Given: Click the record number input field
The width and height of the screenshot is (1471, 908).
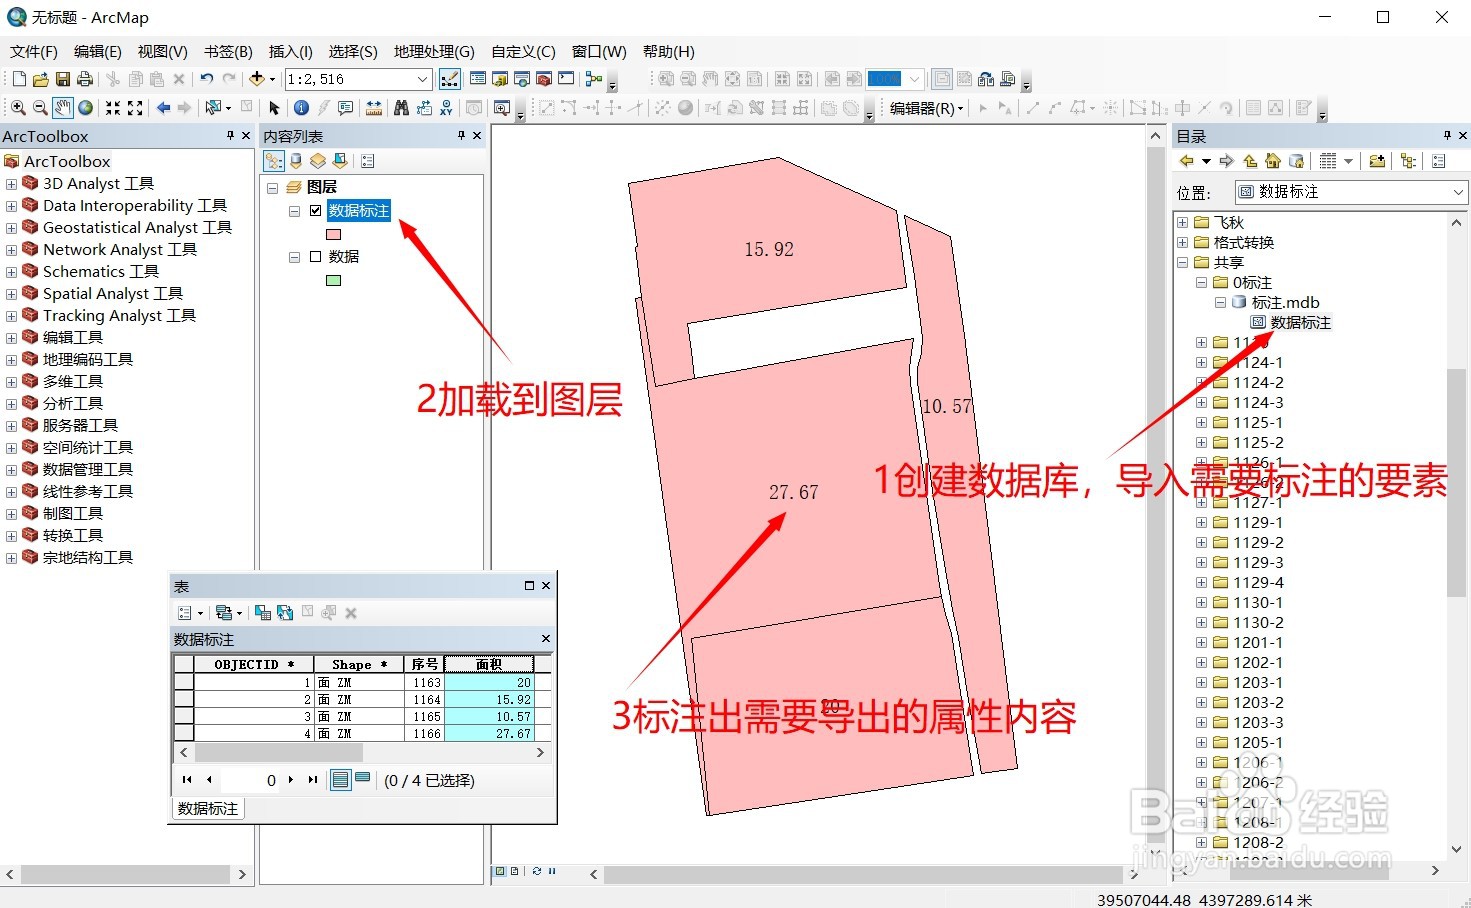Looking at the screenshot, I should point(250,779).
